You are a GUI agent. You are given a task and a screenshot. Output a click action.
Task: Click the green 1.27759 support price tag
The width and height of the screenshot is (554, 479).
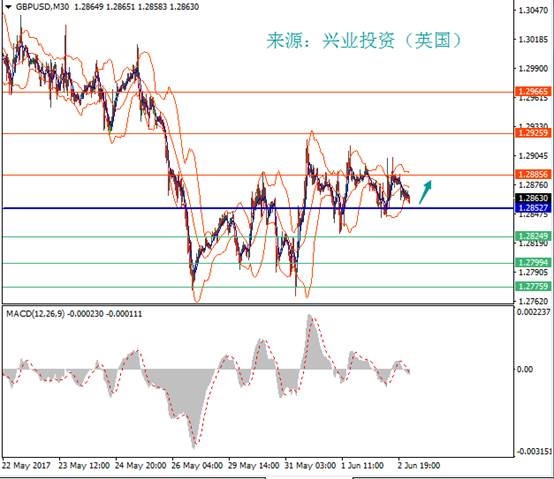pyautogui.click(x=533, y=286)
